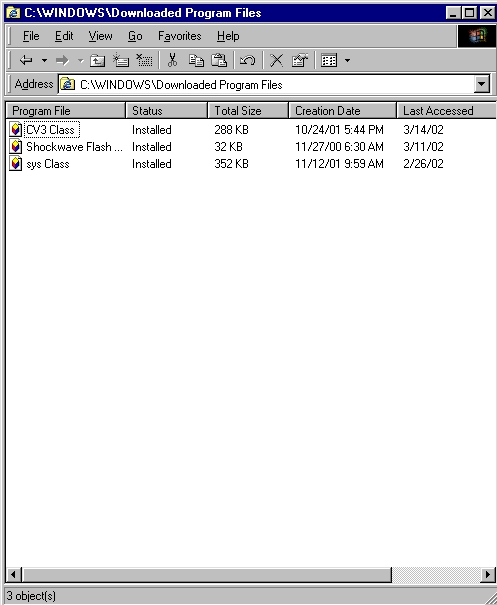Image resolution: width=497 pixels, height=605 pixels.
Task: Click the Views toolbar button
Action: click(x=329, y=60)
